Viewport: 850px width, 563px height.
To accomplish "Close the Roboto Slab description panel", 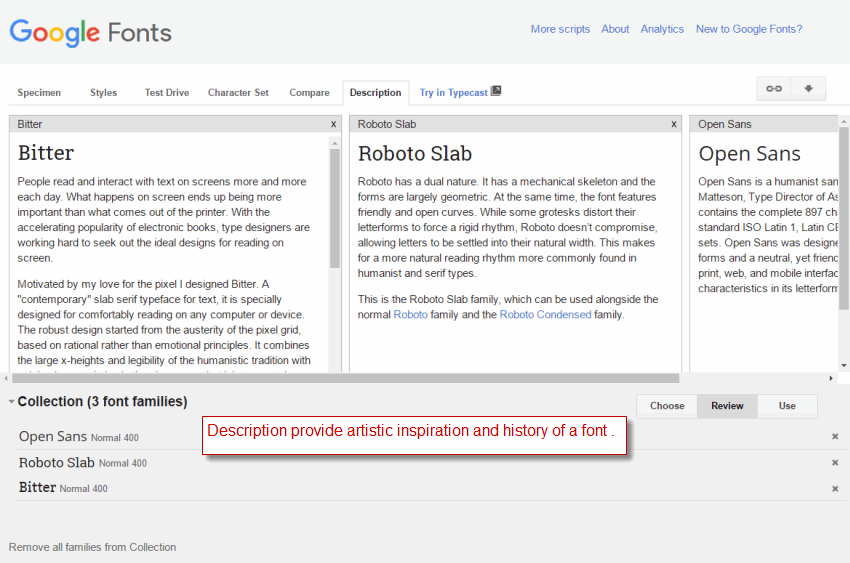I will 674,124.
